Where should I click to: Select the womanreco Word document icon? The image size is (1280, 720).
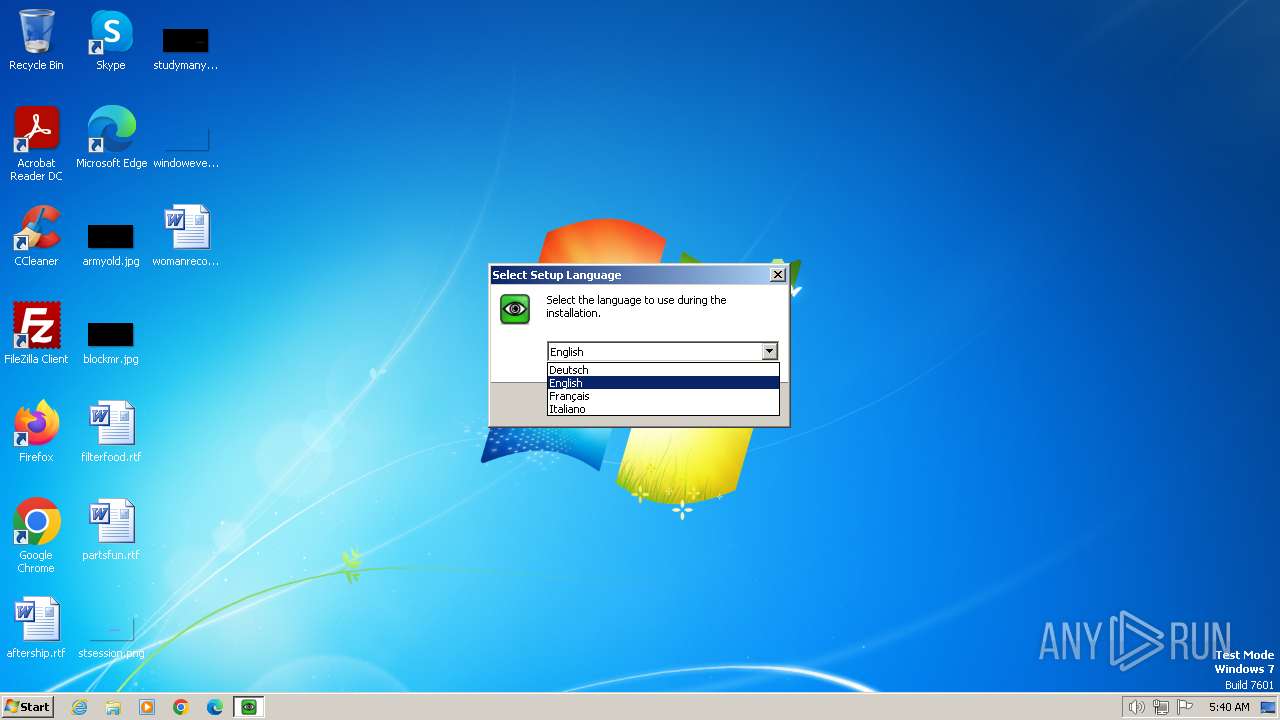(185, 236)
